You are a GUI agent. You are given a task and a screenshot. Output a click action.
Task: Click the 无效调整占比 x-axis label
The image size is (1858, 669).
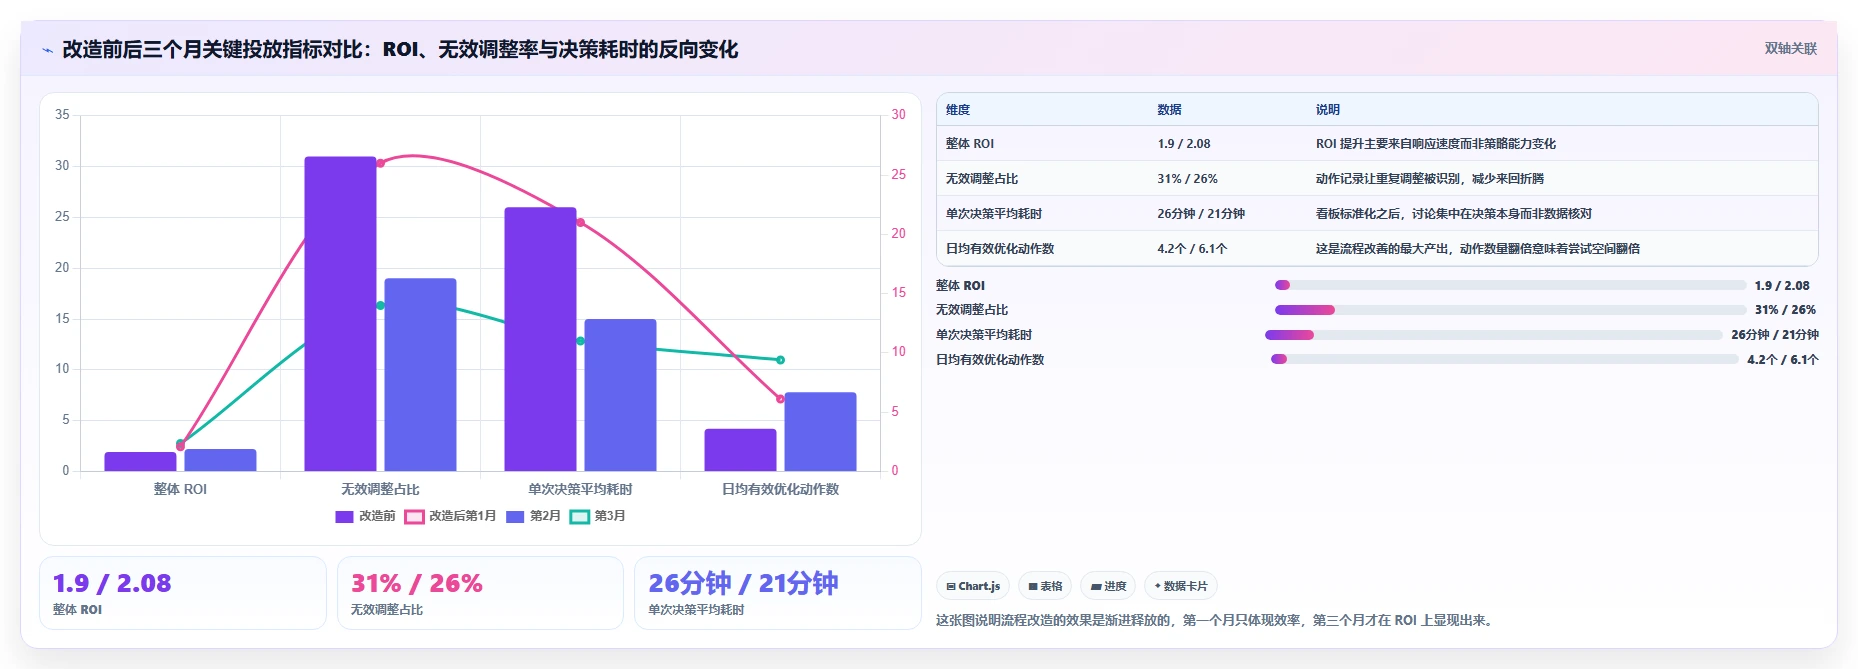tap(380, 489)
